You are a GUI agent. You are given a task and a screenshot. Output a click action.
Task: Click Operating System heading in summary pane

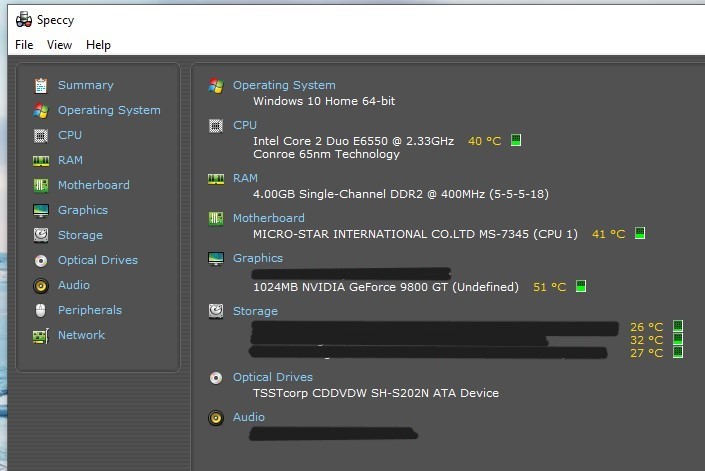pos(284,85)
